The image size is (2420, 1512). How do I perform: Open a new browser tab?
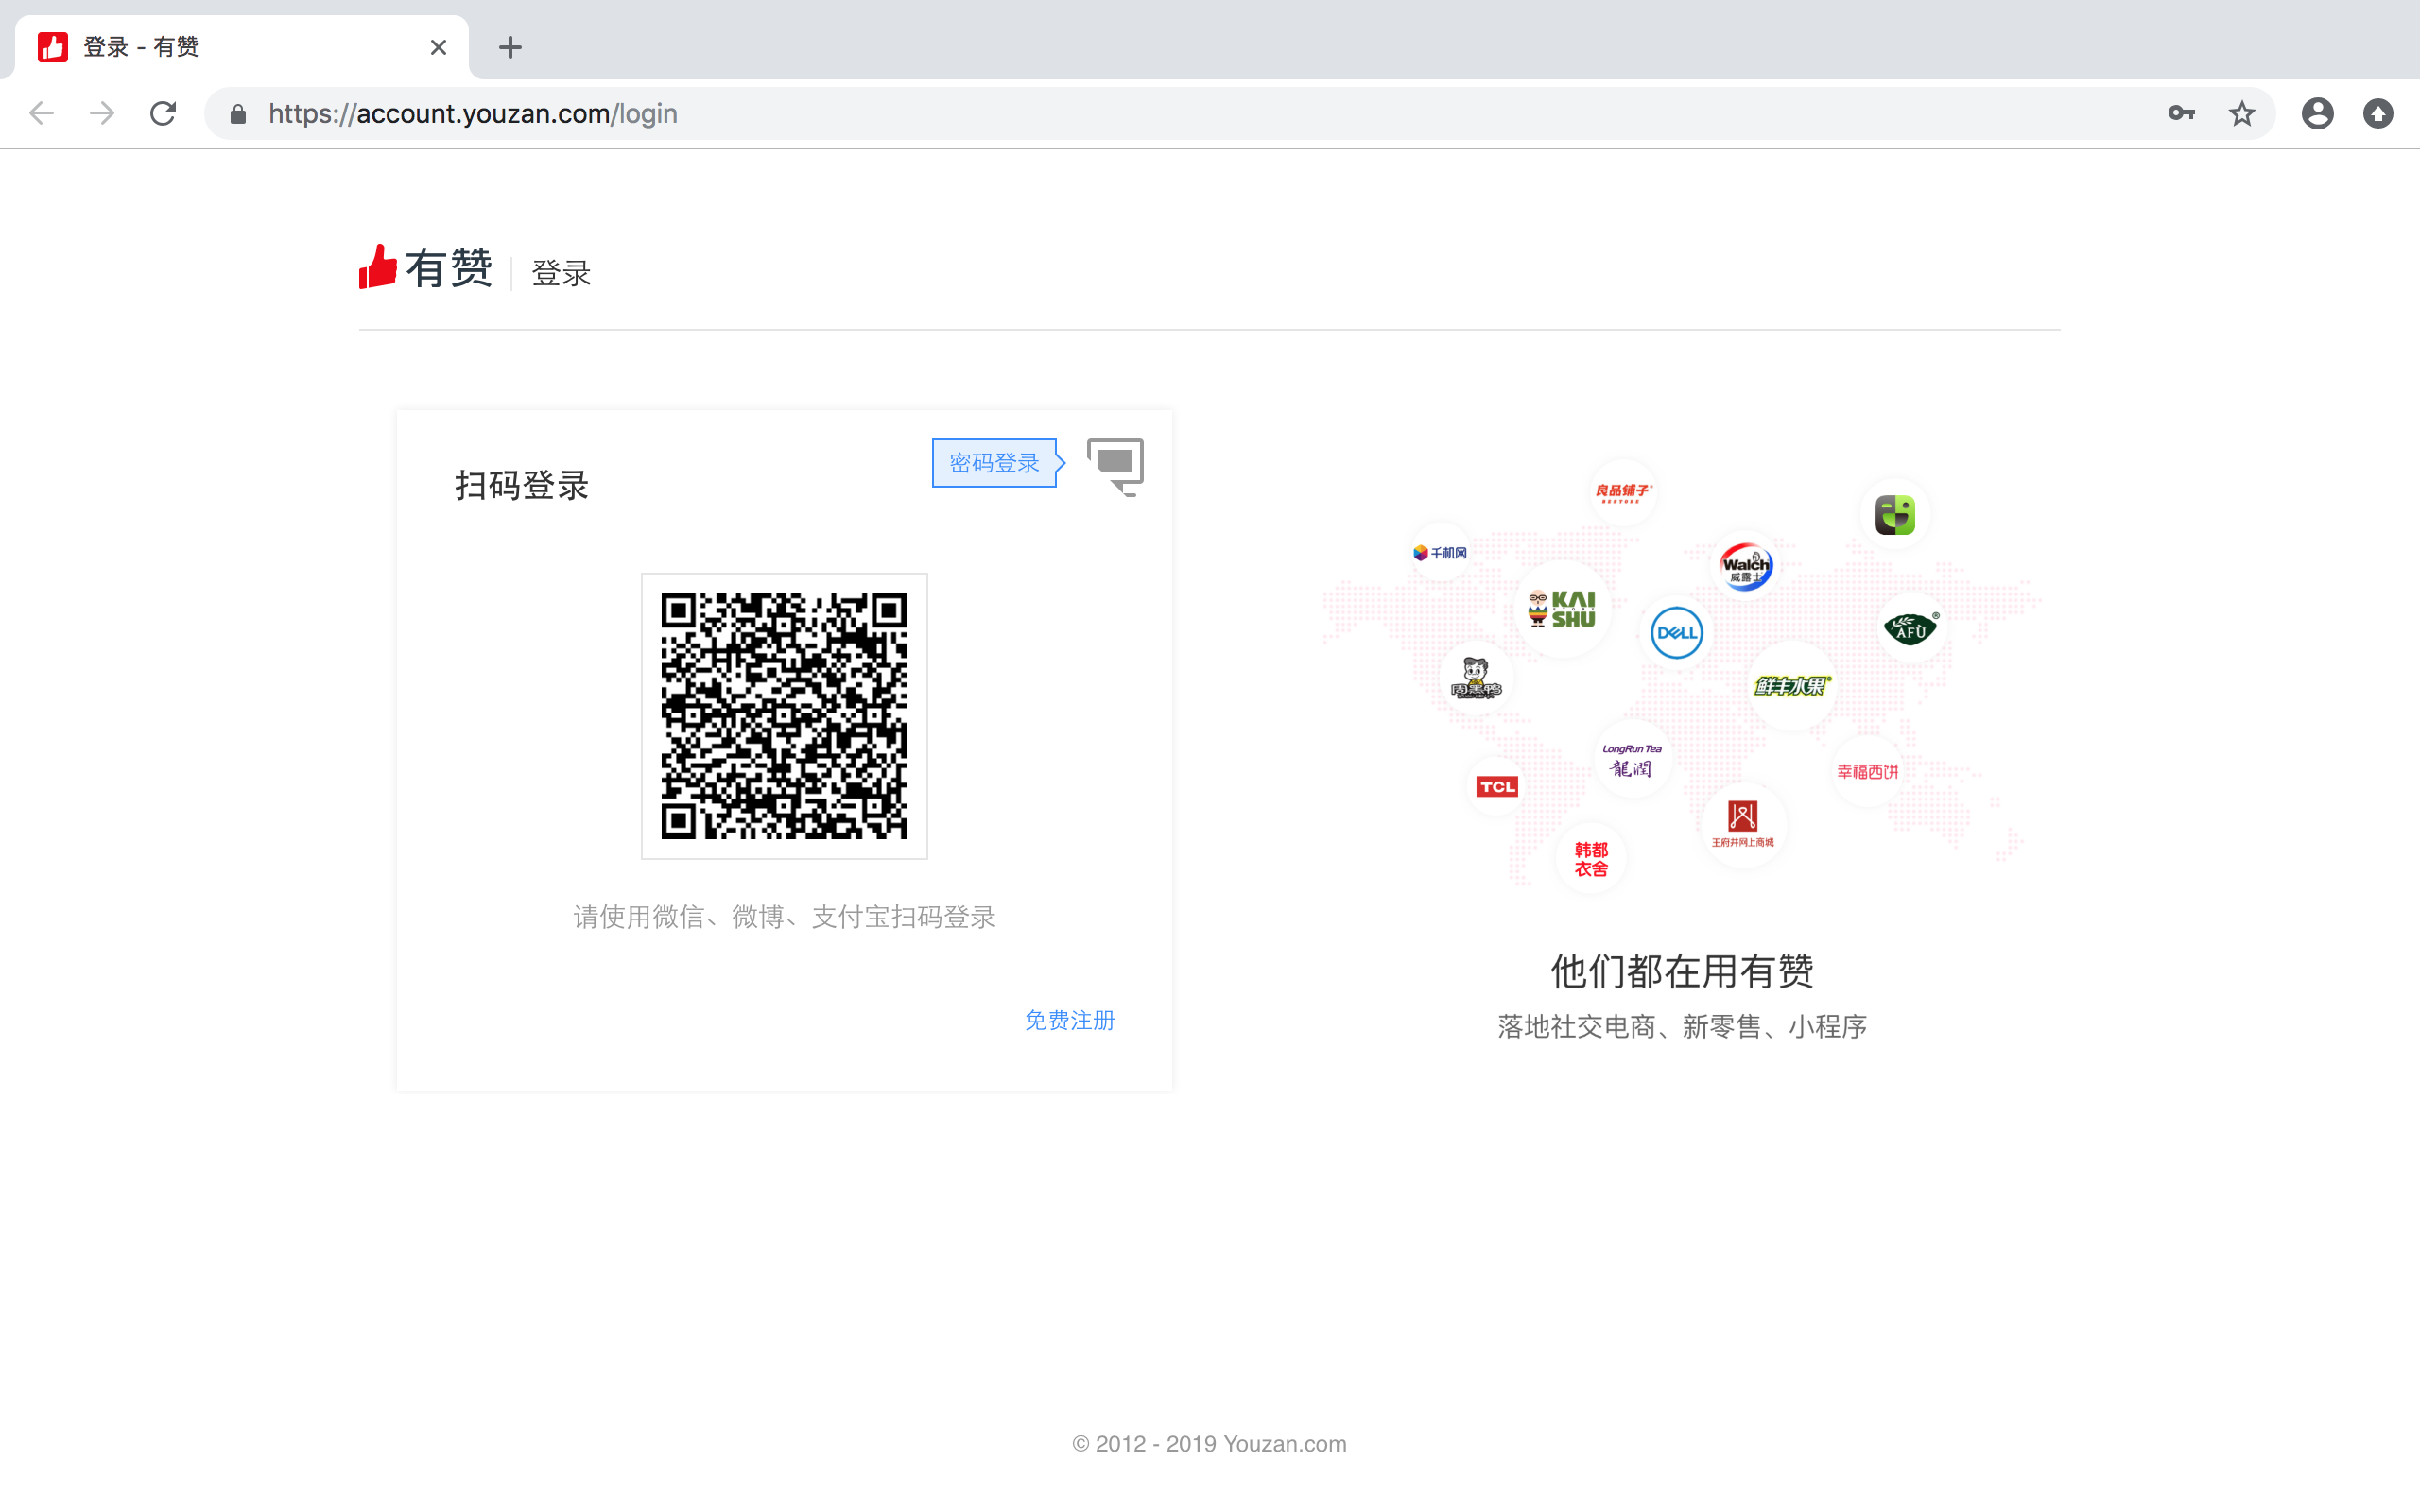[x=510, y=46]
